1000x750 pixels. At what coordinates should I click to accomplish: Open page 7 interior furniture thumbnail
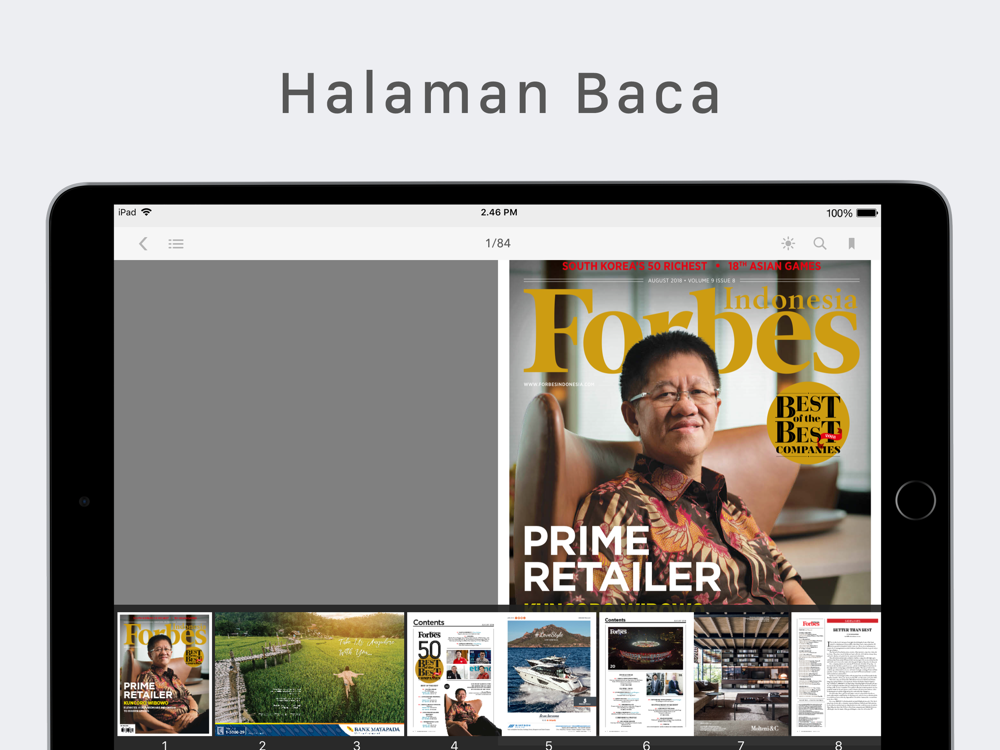[741, 675]
